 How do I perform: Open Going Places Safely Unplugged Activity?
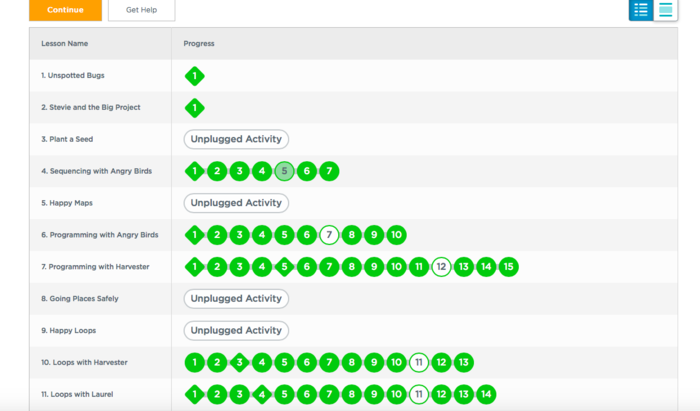pyautogui.click(x=236, y=298)
